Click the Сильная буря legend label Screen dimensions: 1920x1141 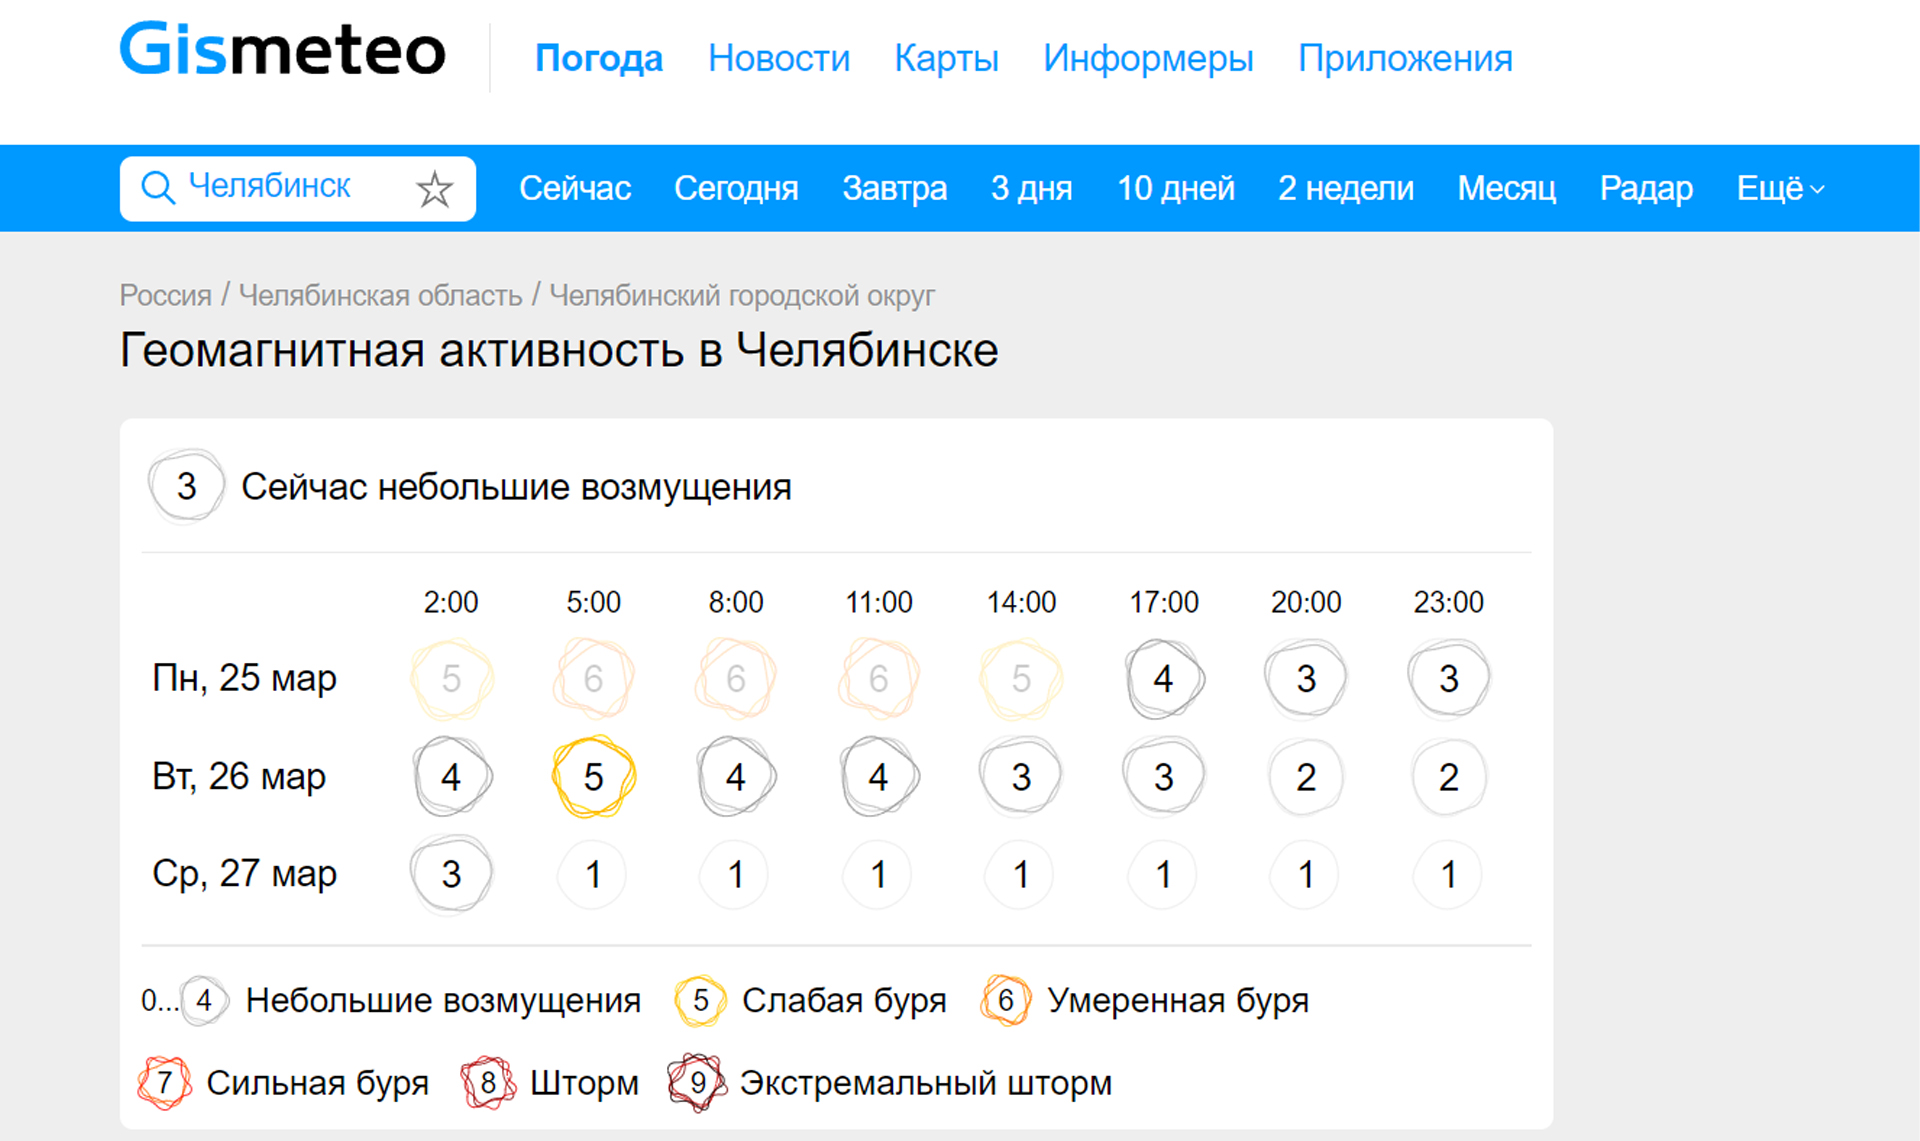tap(317, 1083)
